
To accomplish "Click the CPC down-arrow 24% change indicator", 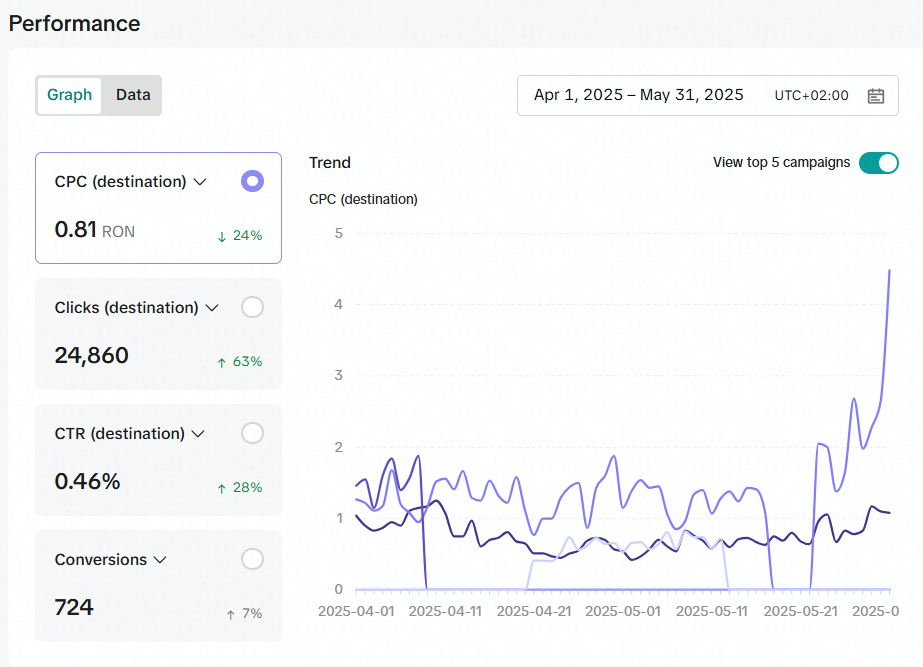I will [240, 235].
